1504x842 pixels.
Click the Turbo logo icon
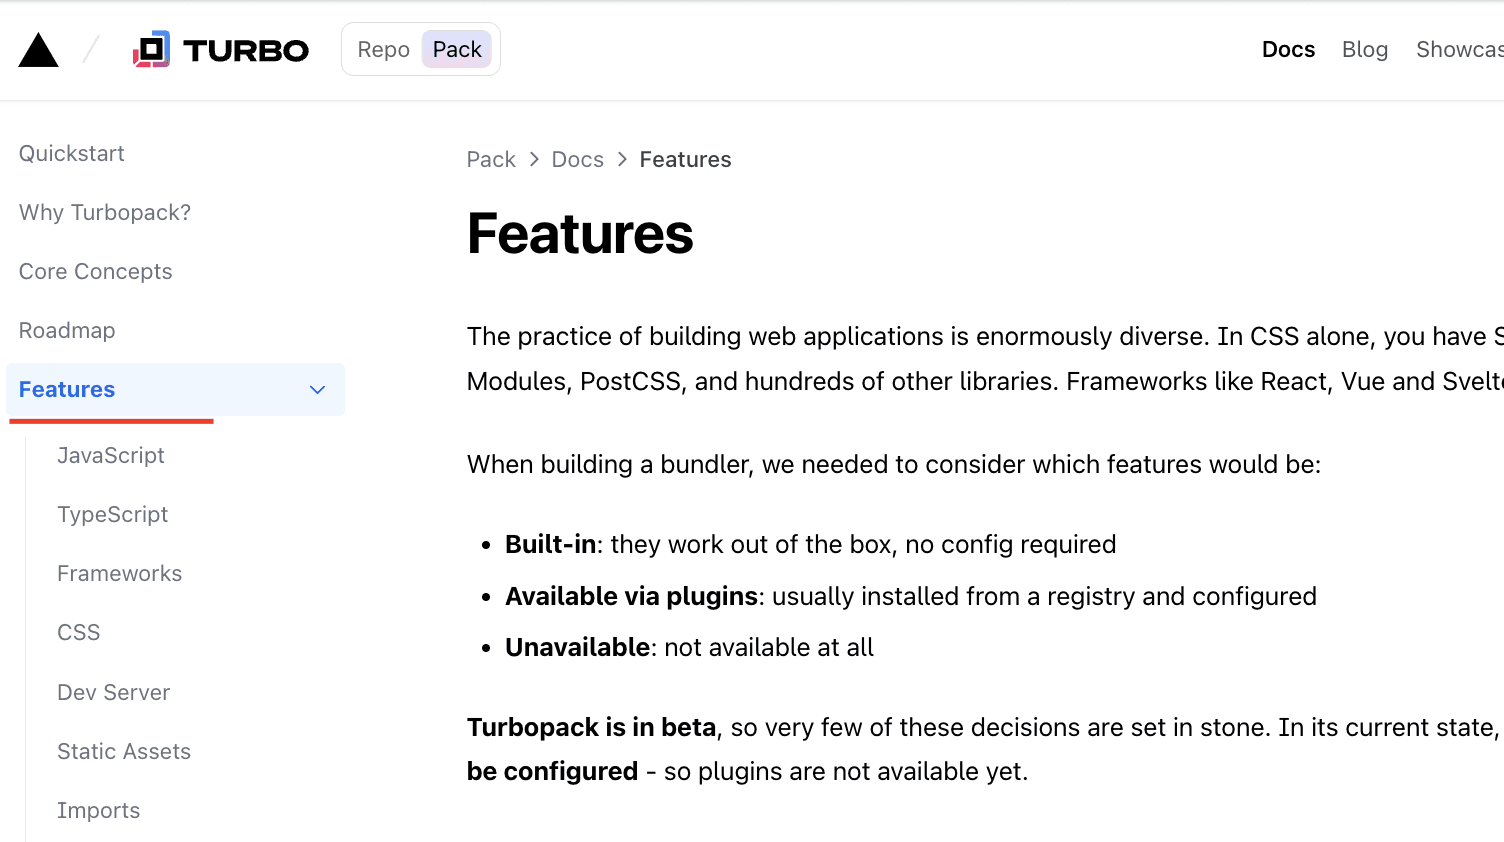click(152, 50)
